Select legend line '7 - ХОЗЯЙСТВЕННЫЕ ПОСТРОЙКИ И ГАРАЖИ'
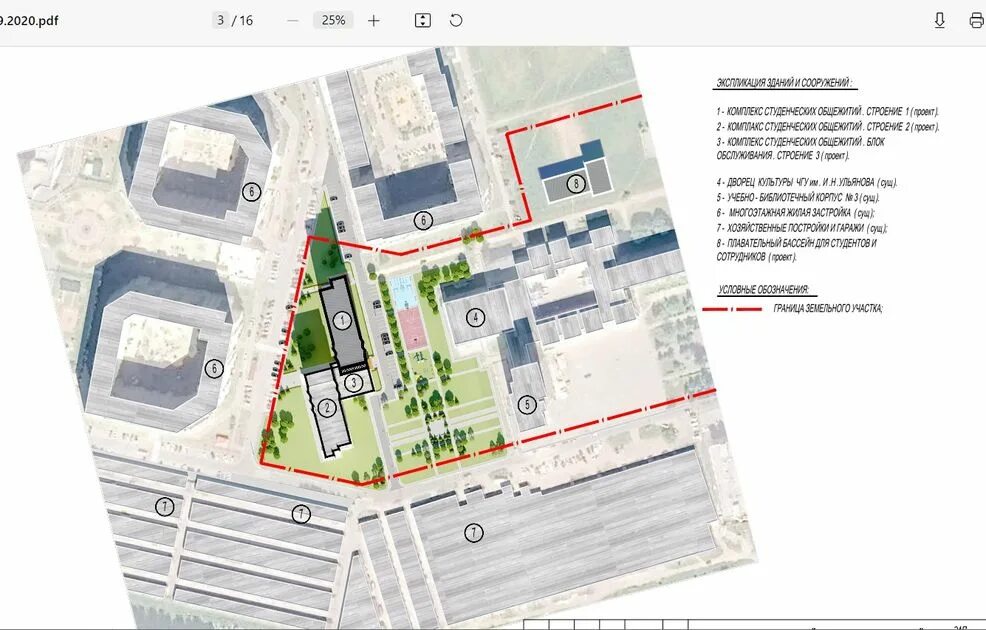This screenshot has width=986, height=630. pyautogui.click(x=802, y=228)
